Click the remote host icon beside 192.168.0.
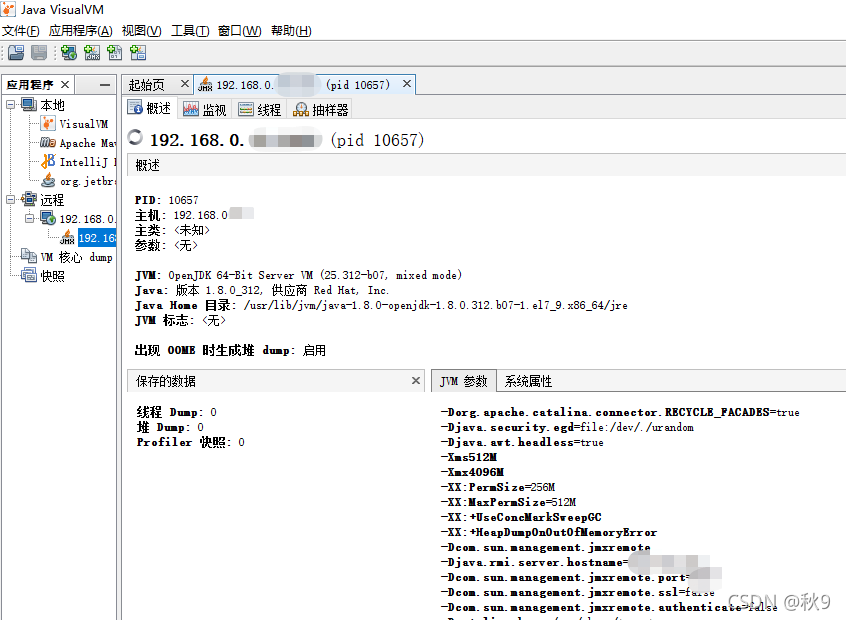The image size is (846, 620). pos(48,219)
